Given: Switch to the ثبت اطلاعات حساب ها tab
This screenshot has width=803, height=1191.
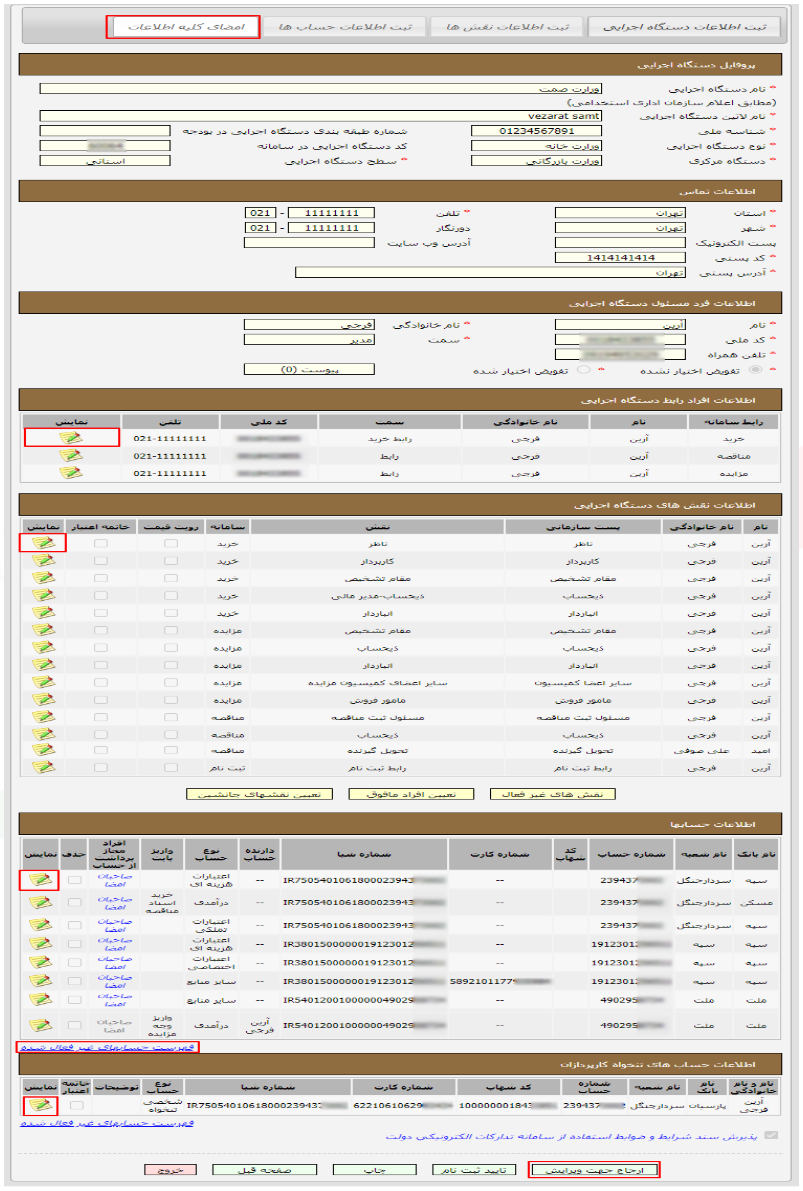Looking at the screenshot, I should (x=345, y=27).
